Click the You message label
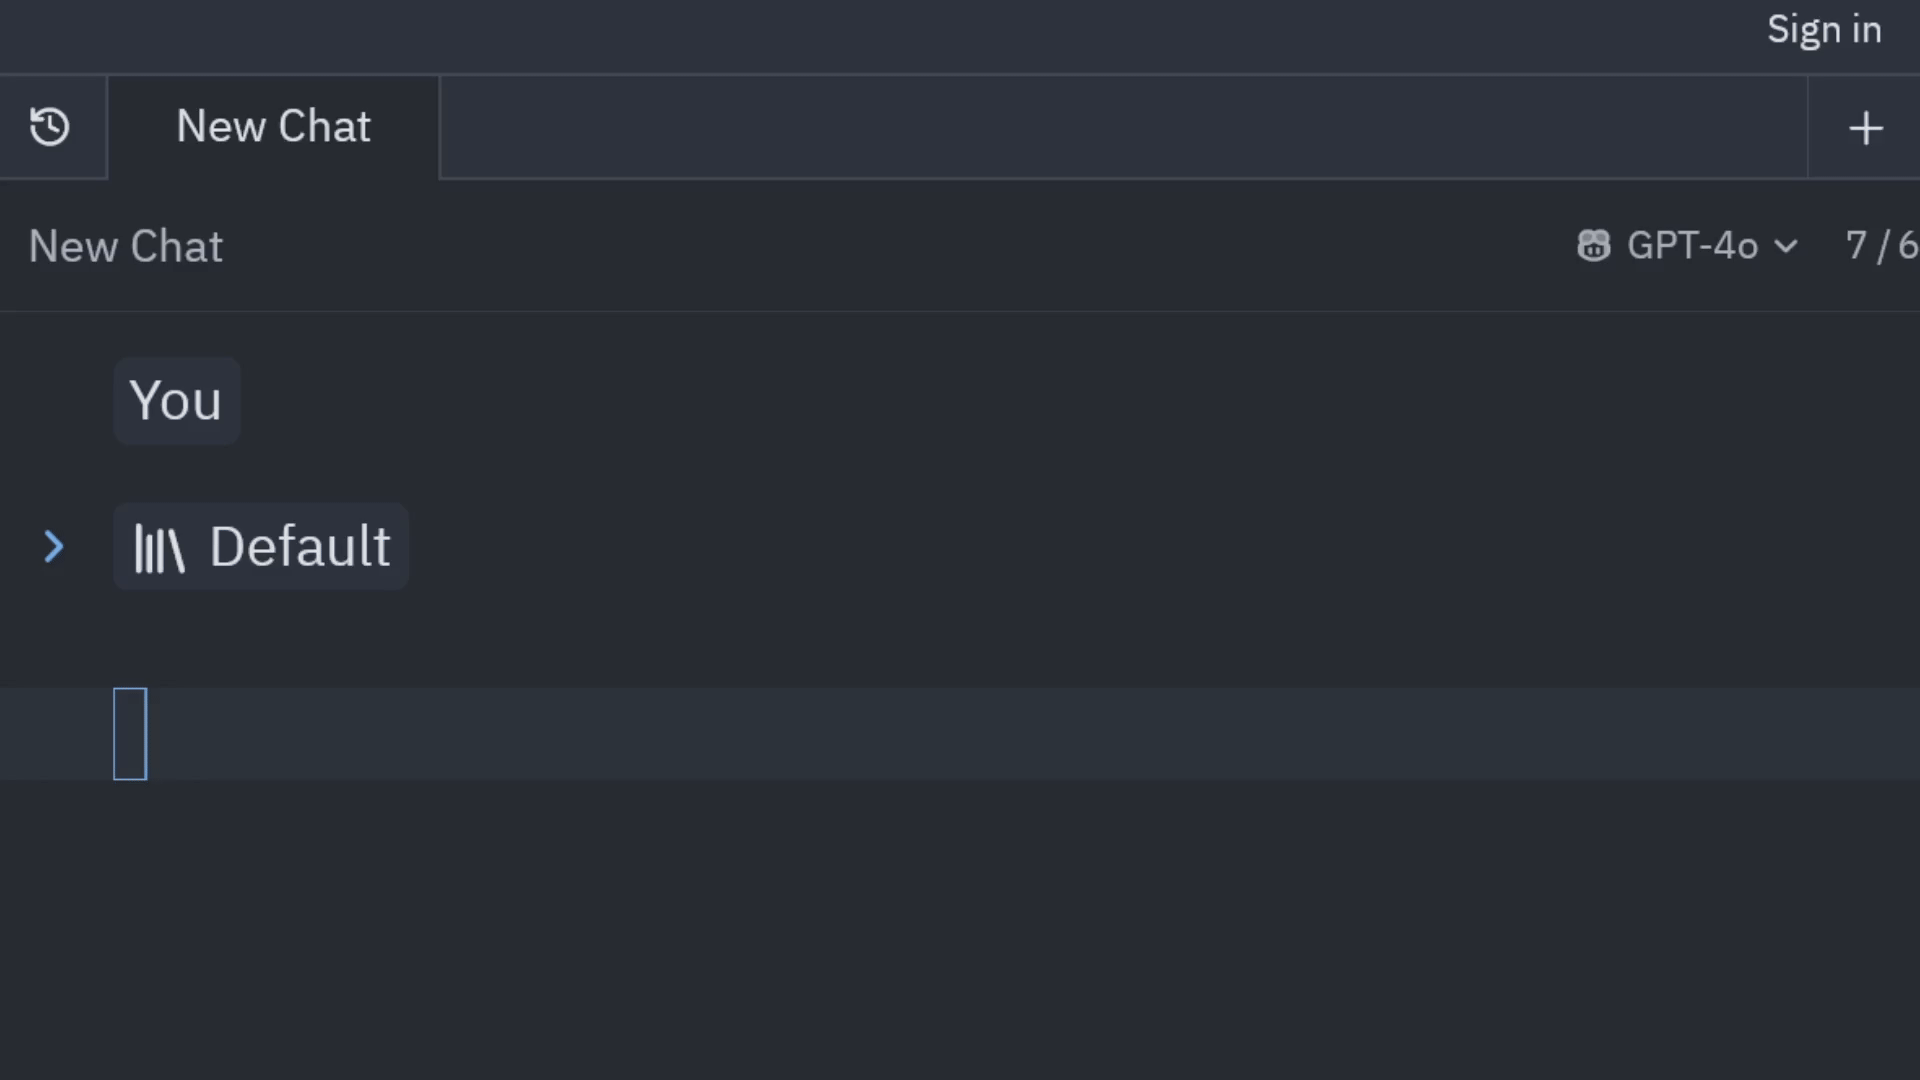Screen dimensions: 1920x1080 [176, 401]
